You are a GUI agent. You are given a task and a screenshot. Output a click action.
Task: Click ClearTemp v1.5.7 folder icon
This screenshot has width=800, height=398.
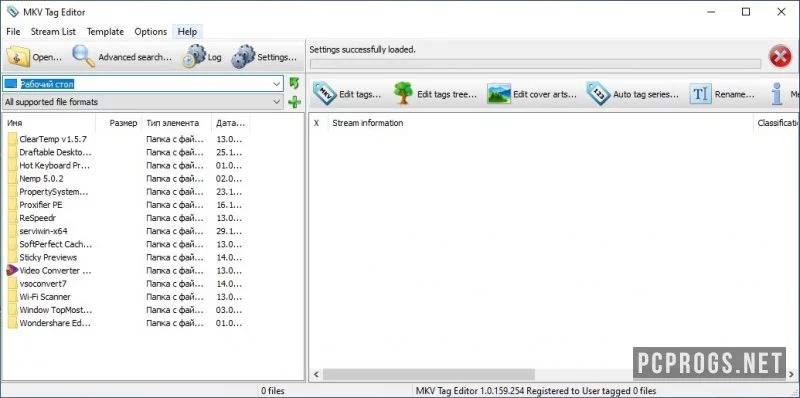coord(12,139)
